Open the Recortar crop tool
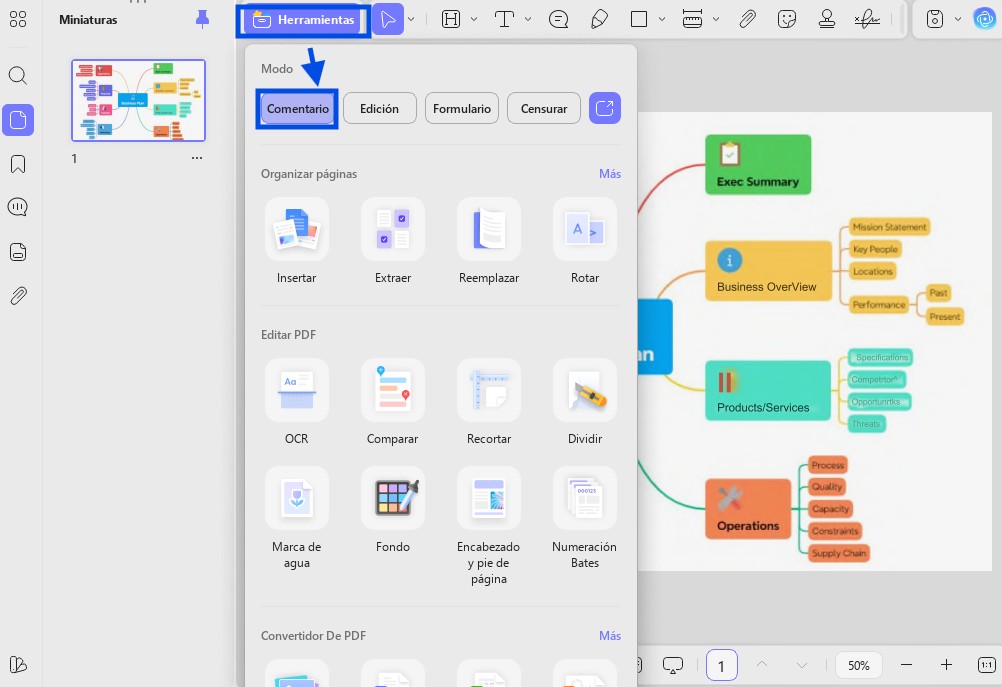This screenshot has height=687, width=1002. [489, 390]
